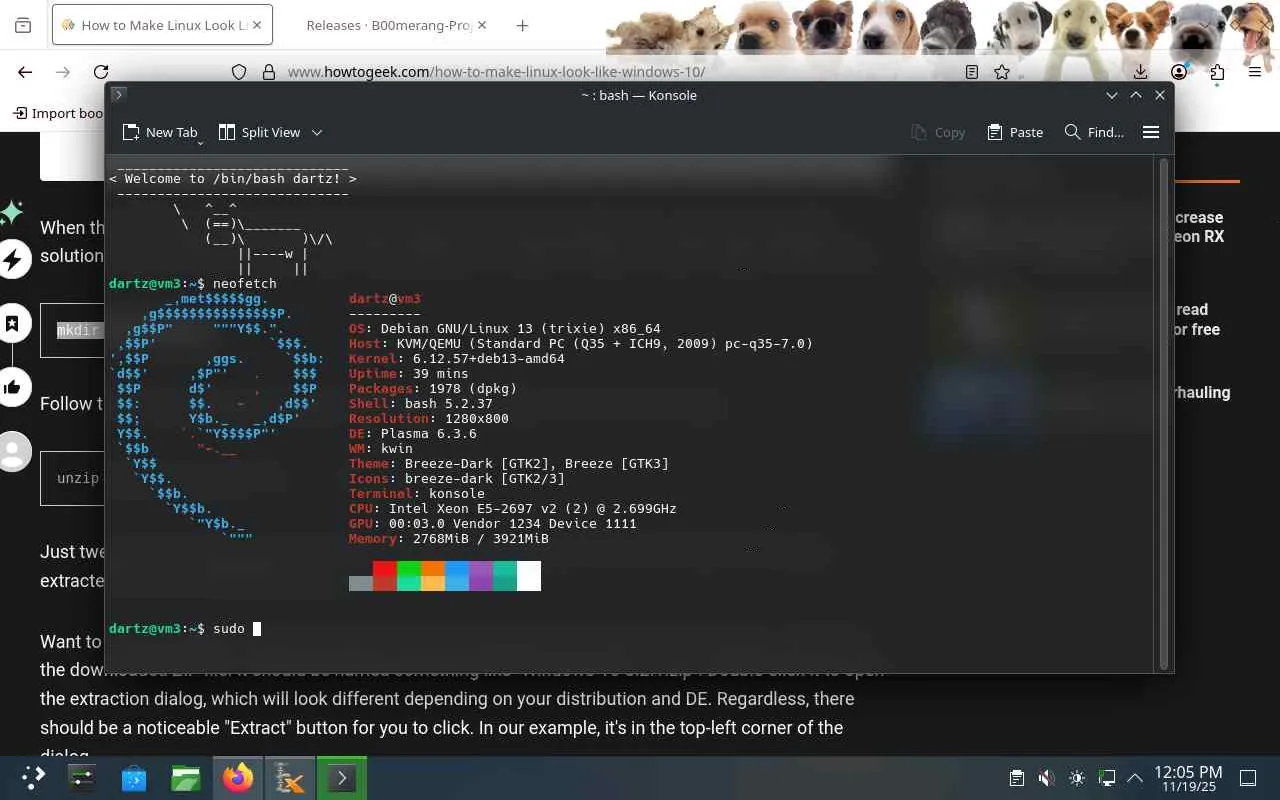Viewport: 1280px width, 800px height.
Task: Reload the howtogeek page
Action: tap(101, 72)
